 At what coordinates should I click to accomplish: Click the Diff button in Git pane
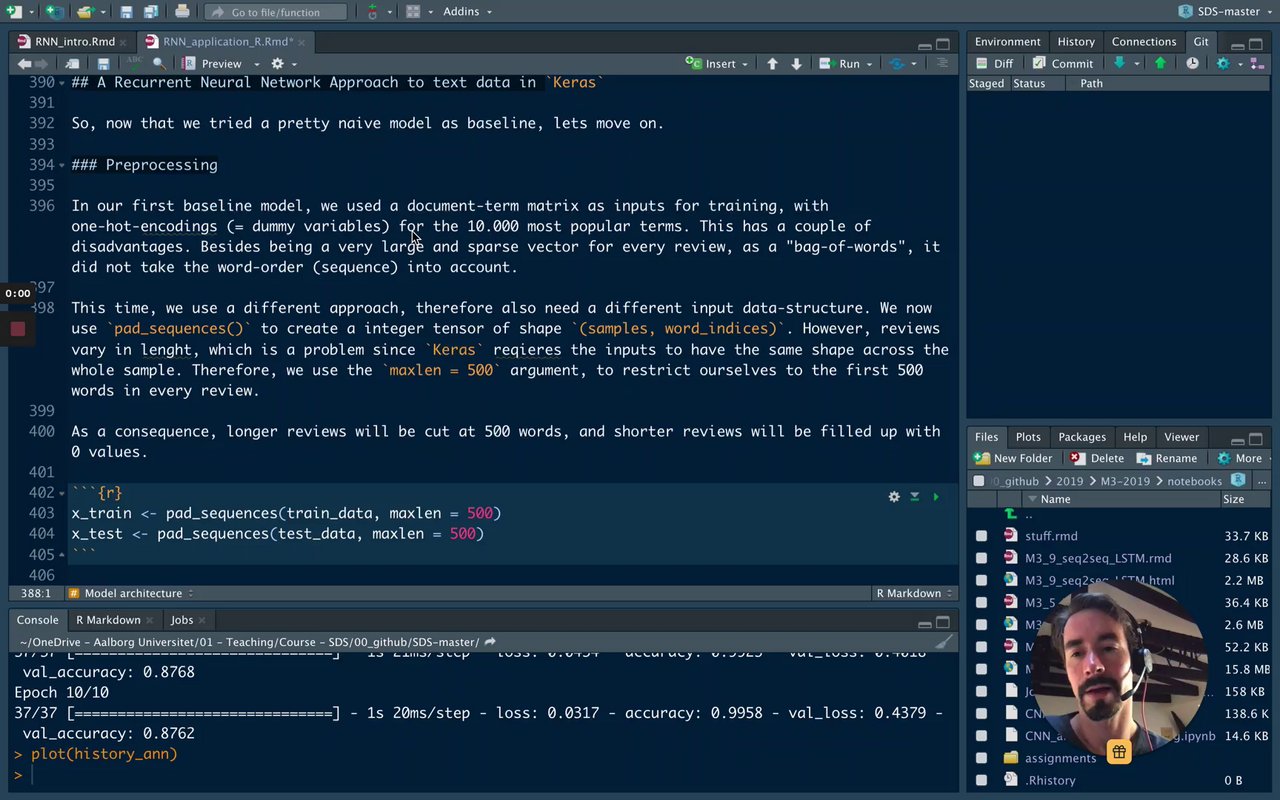click(994, 63)
